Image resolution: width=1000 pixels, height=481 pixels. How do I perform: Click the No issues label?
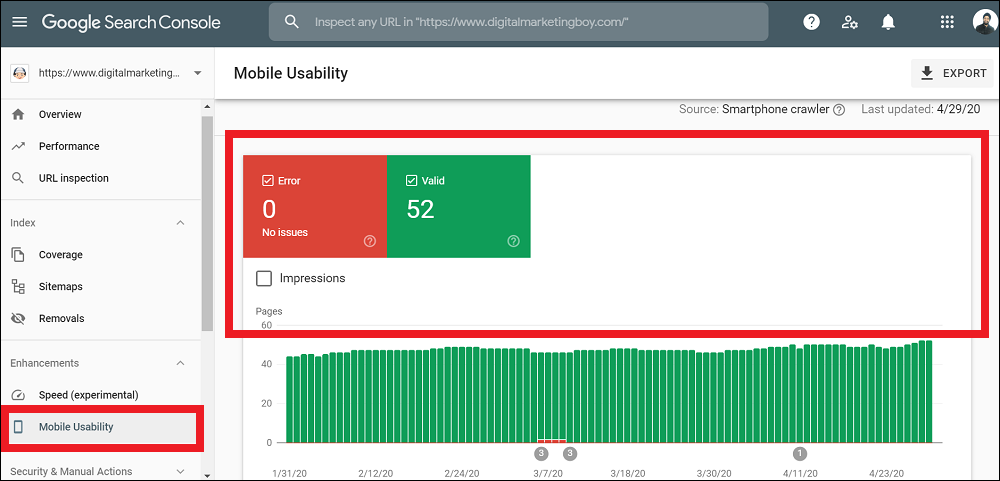pyautogui.click(x=284, y=233)
